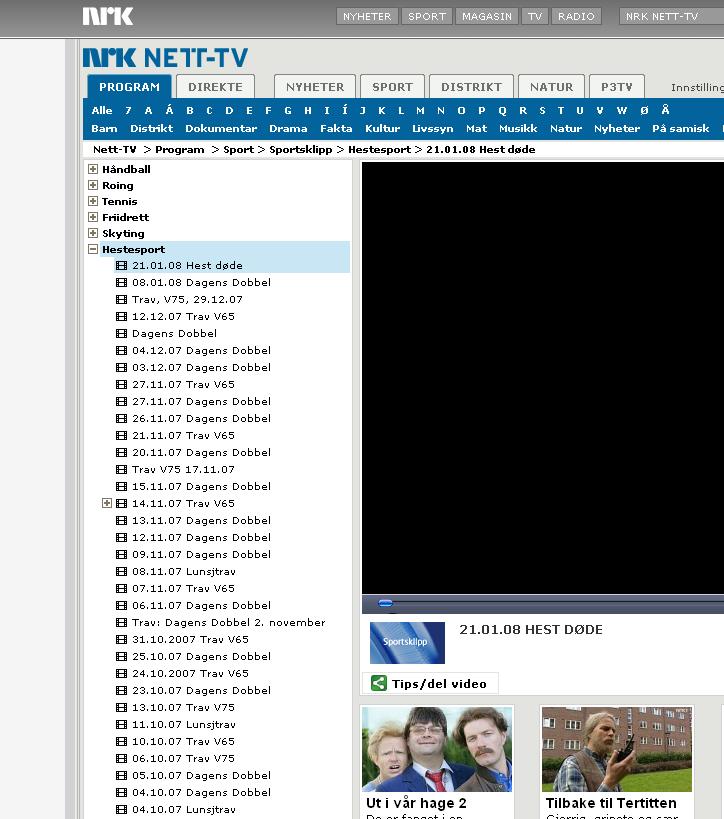The height and width of the screenshot is (819, 724).
Task: Open the DISTRIKT tab
Action: click(471, 87)
